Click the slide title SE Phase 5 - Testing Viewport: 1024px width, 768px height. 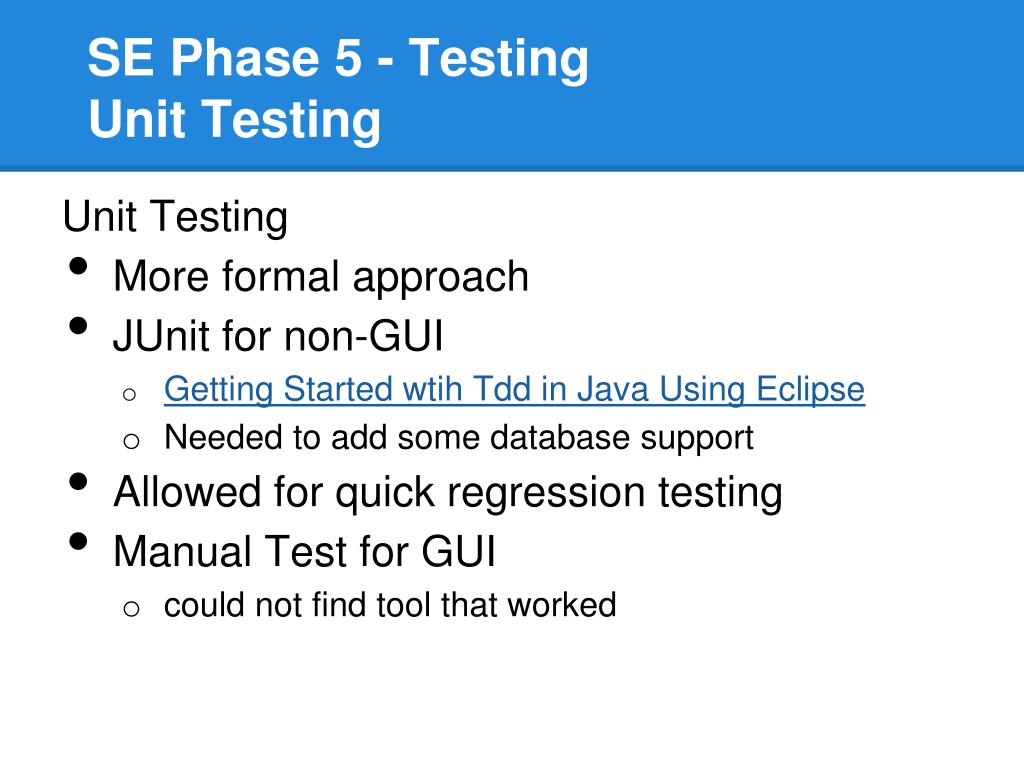[338, 58]
